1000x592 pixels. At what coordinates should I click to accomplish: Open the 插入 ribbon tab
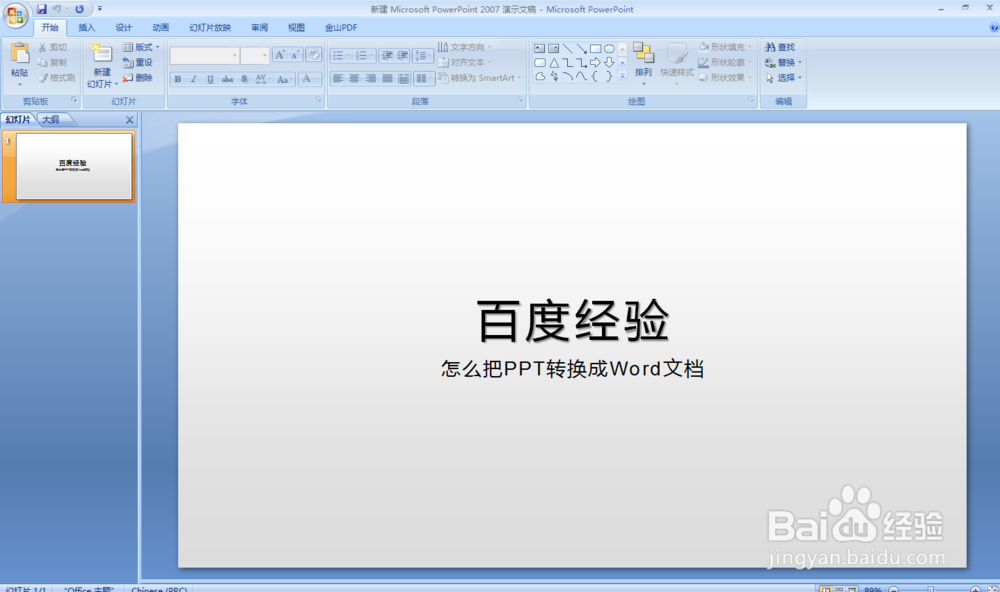[86, 27]
